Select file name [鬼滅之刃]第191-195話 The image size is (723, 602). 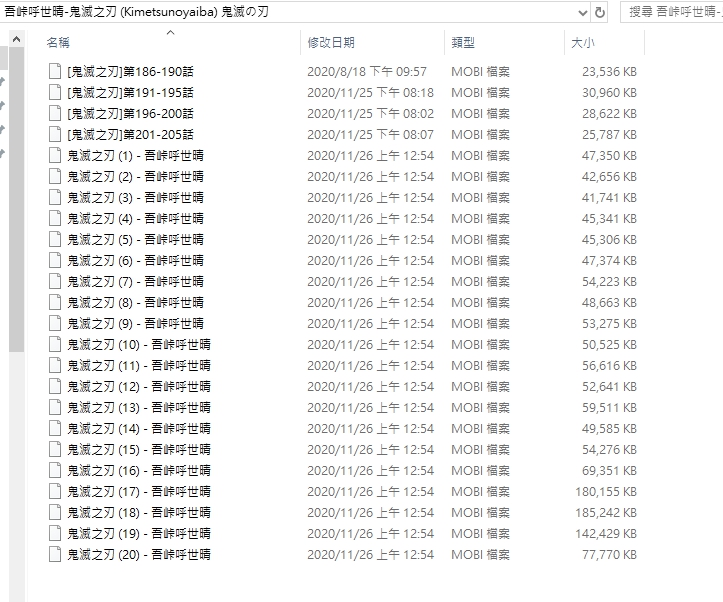point(130,93)
